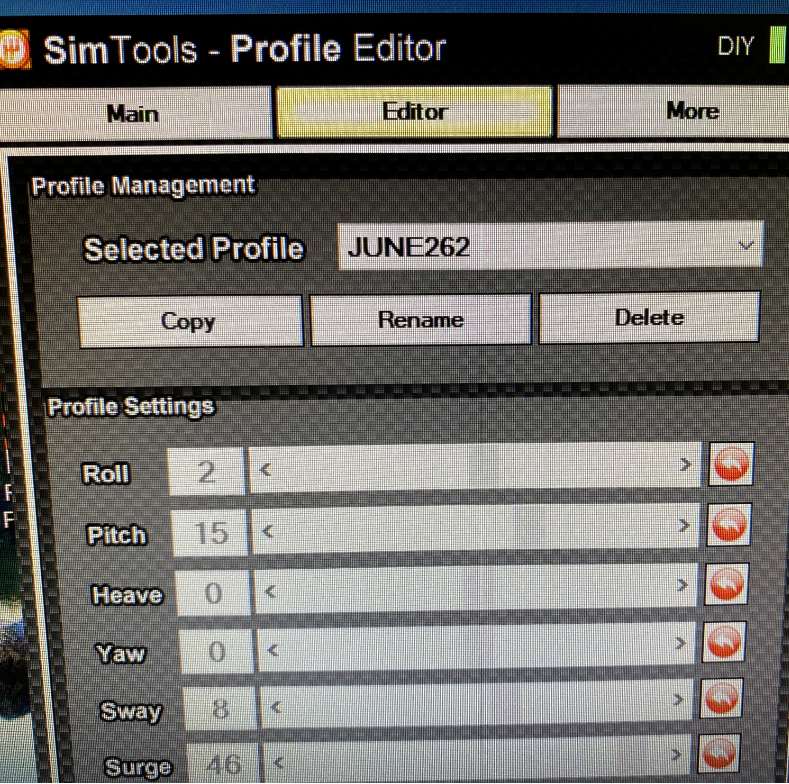Click the Pitch value field showing 15
The width and height of the screenshot is (789, 784).
(x=210, y=533)
